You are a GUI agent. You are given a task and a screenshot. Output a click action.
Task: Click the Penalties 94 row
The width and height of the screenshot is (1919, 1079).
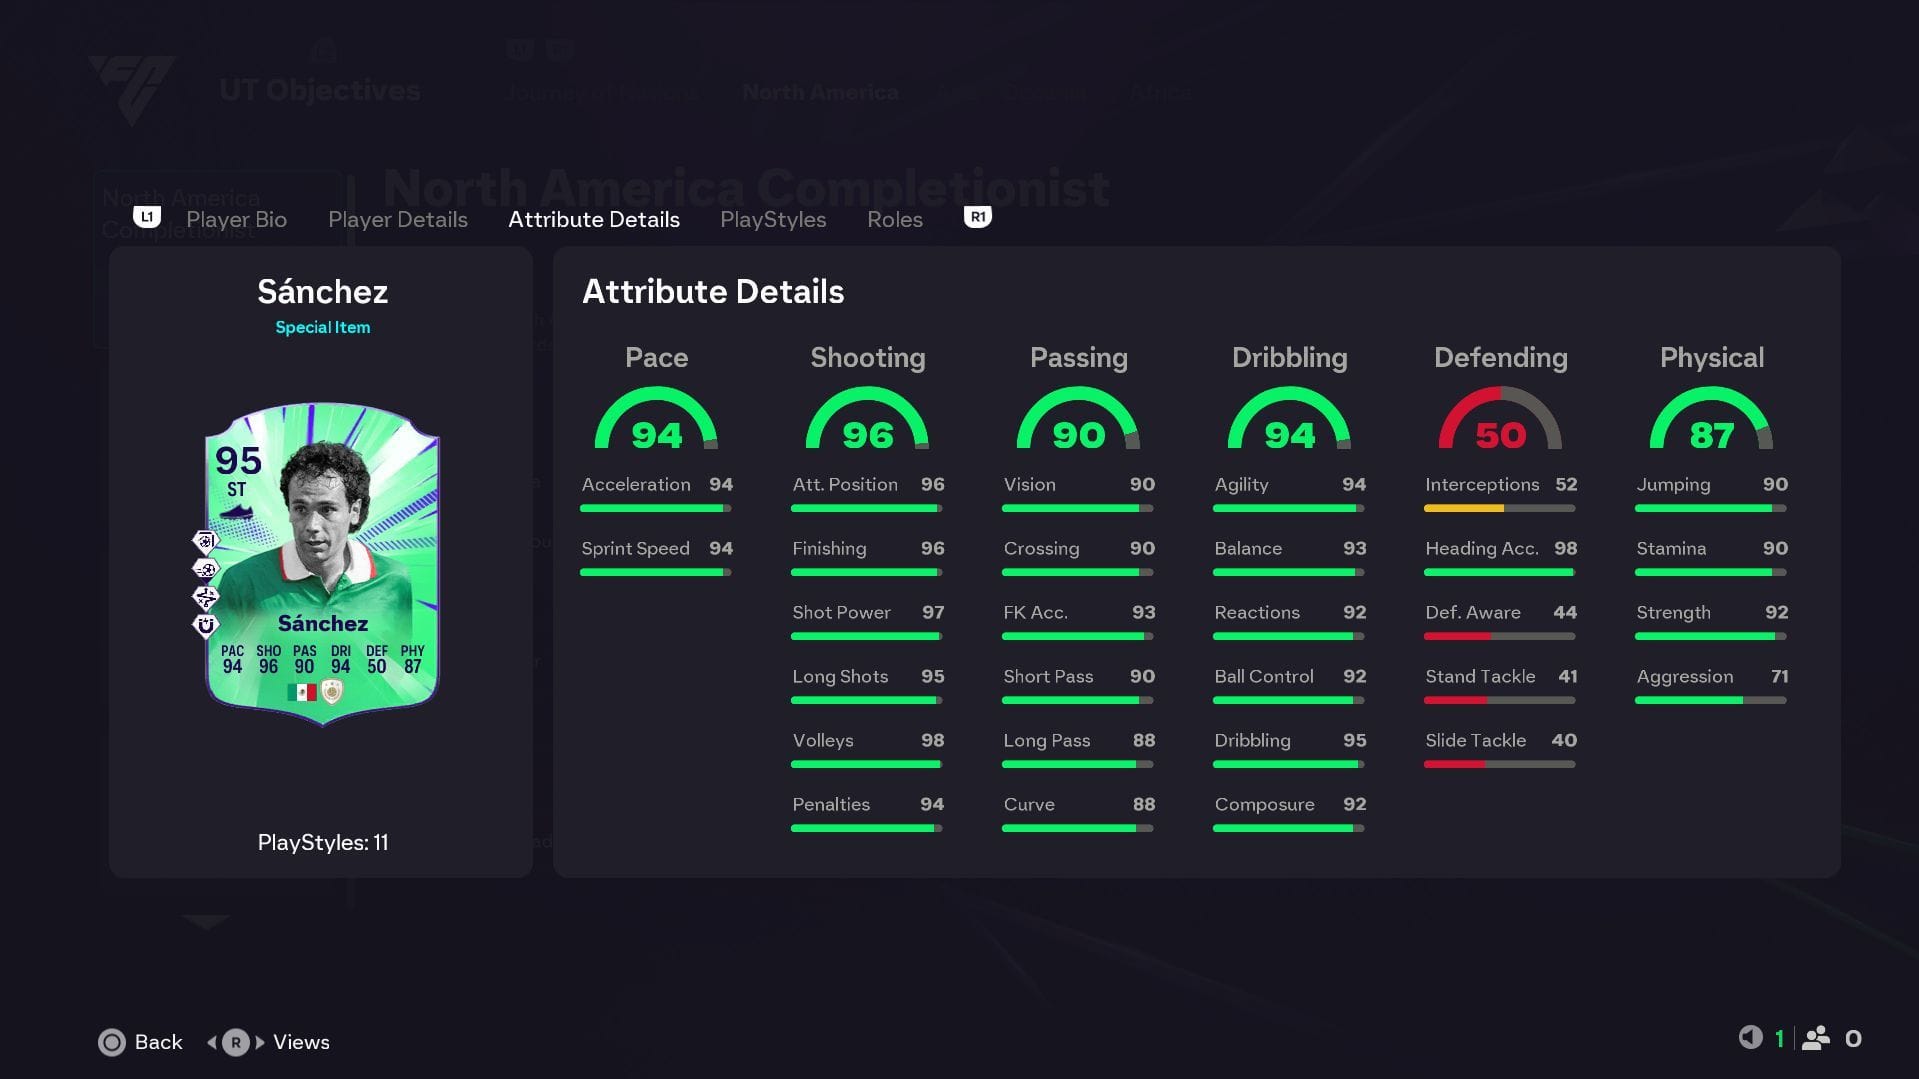[867, 813]
